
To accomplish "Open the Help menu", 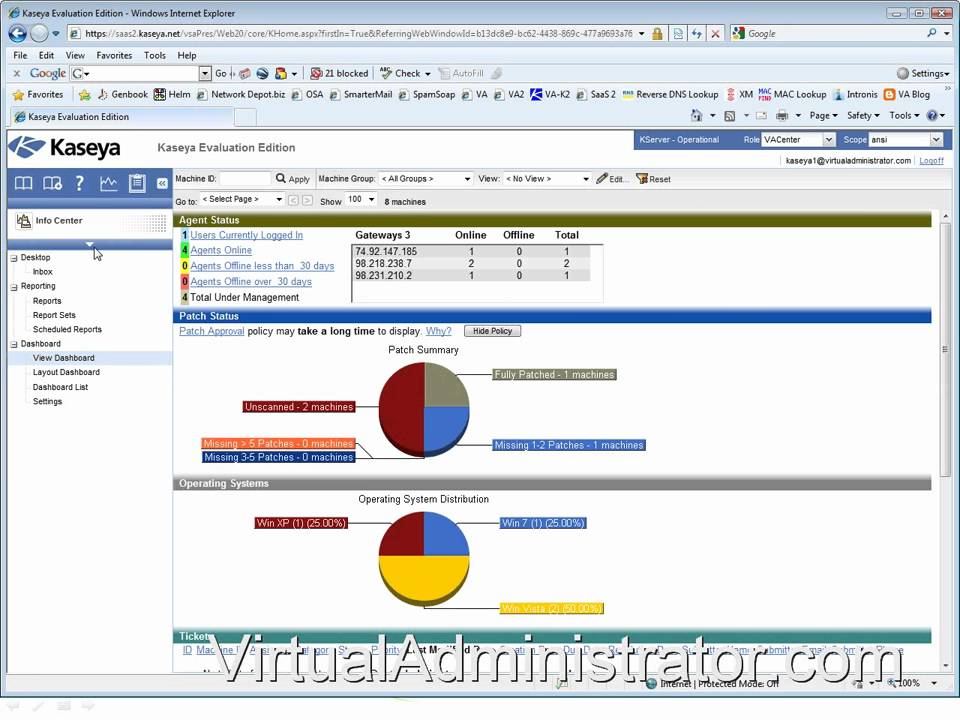I will (x=187, y=55).
